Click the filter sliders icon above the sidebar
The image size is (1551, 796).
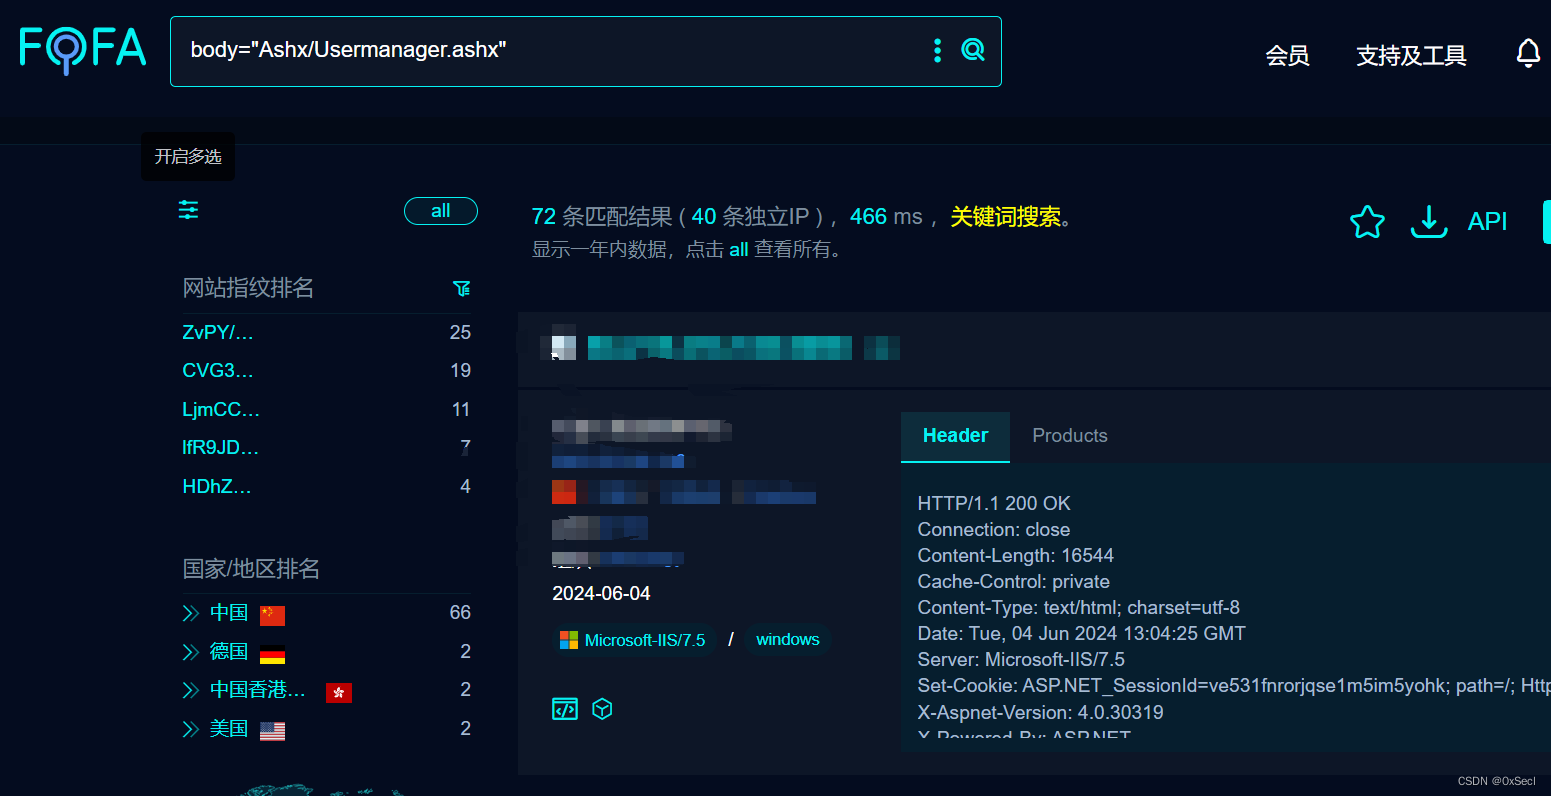click(188, 210)
